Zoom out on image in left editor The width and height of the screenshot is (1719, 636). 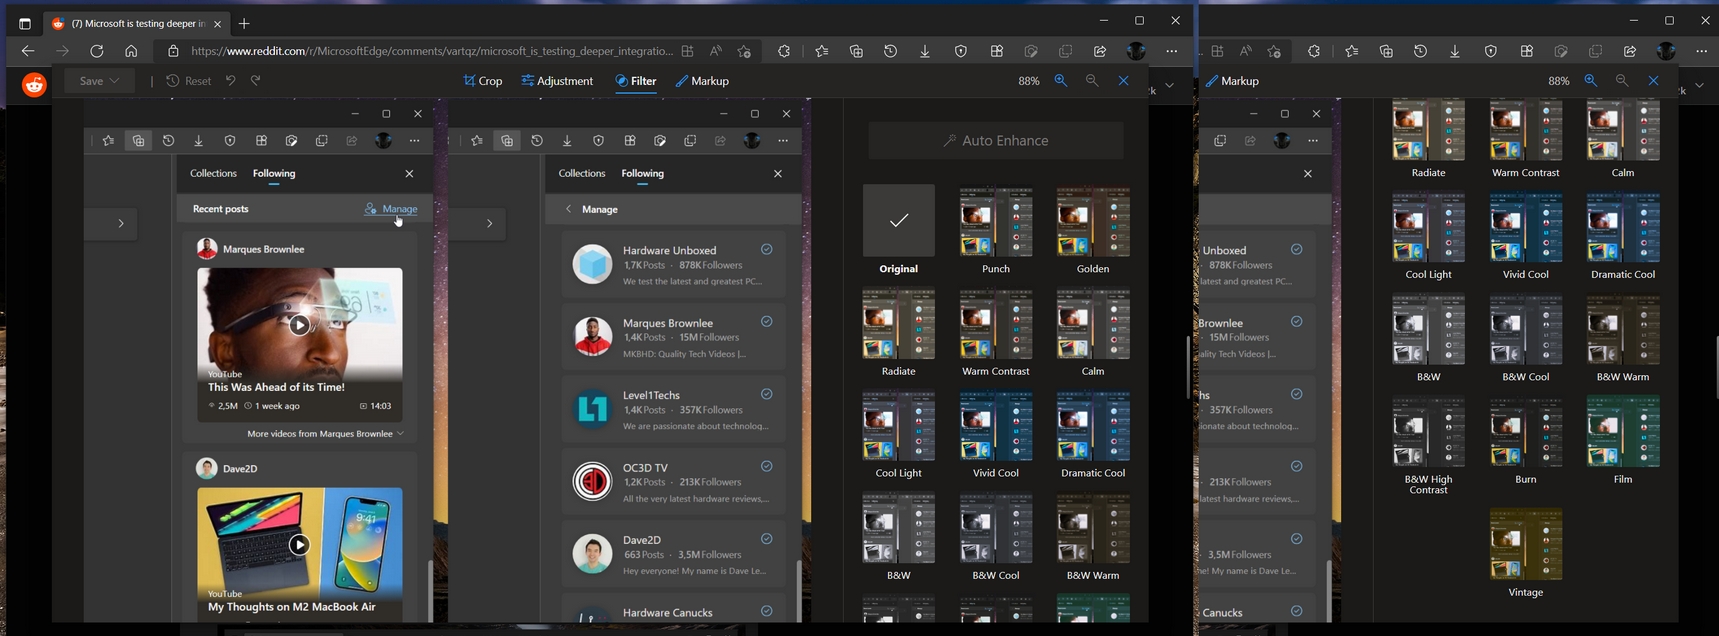pos(1092,81)
